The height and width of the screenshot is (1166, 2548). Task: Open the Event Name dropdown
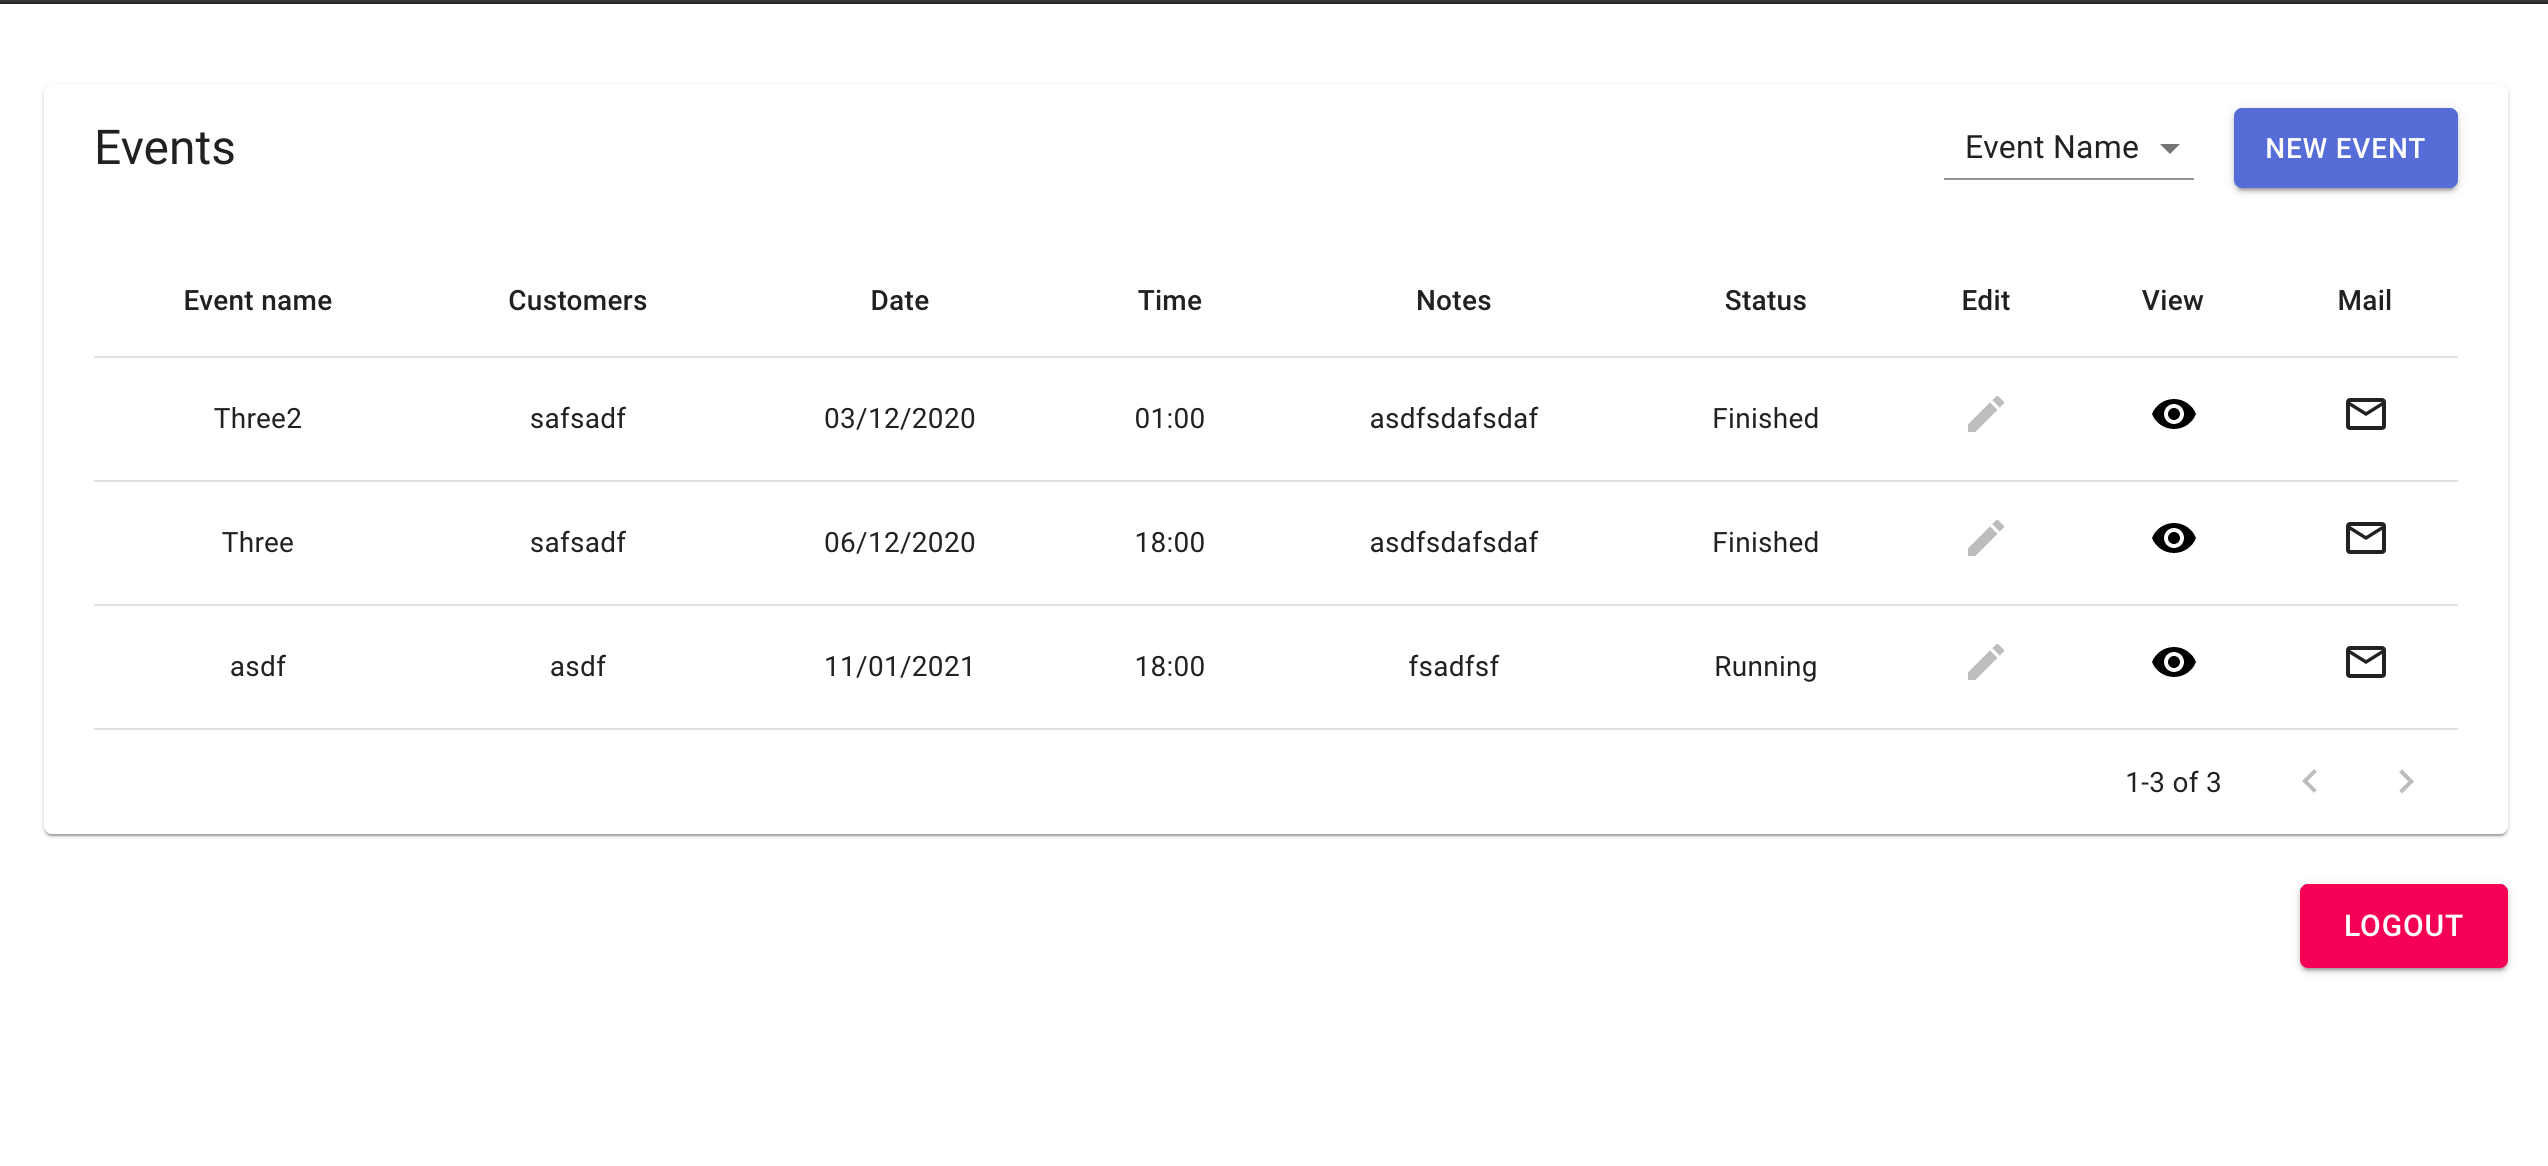click(2068, 148)
